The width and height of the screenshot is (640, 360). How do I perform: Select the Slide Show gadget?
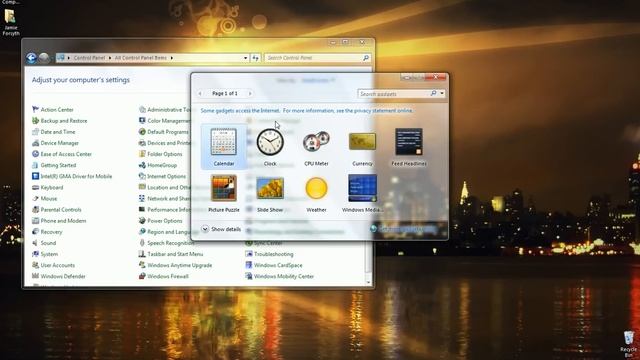point(270,193)
